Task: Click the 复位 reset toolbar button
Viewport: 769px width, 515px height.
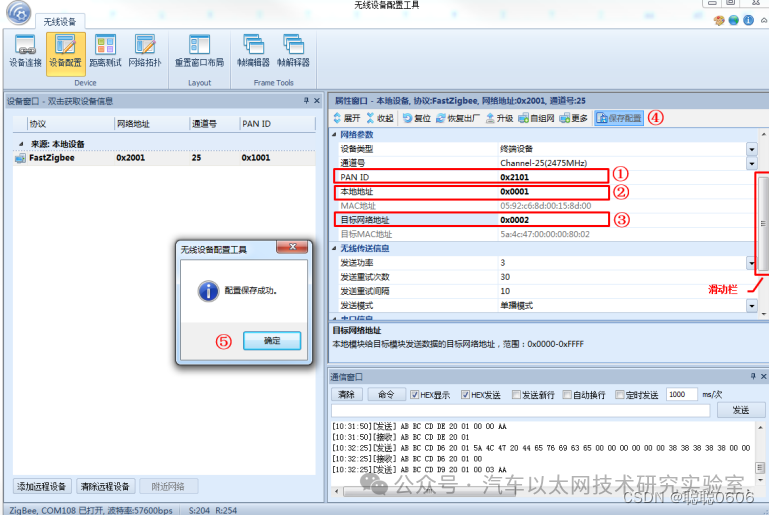Action: 417,118
